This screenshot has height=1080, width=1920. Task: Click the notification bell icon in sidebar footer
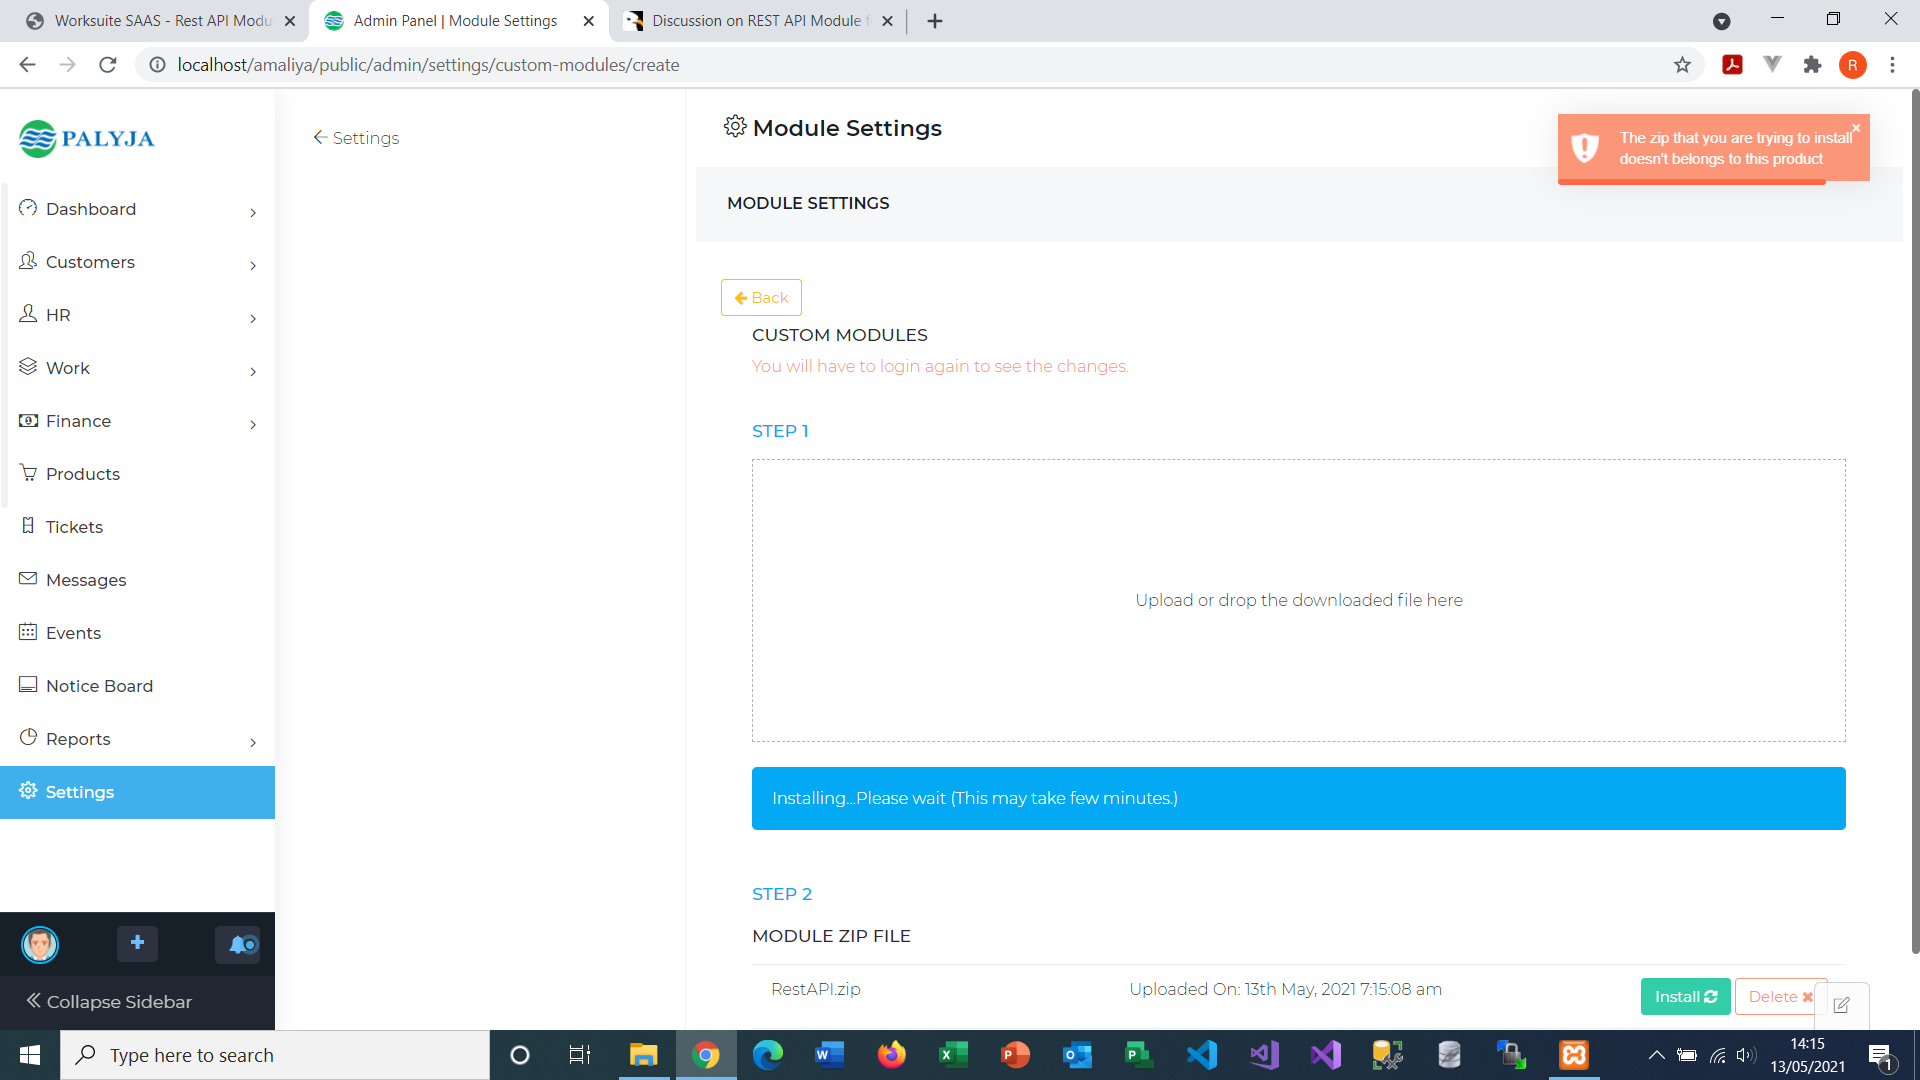coord(238,944)
